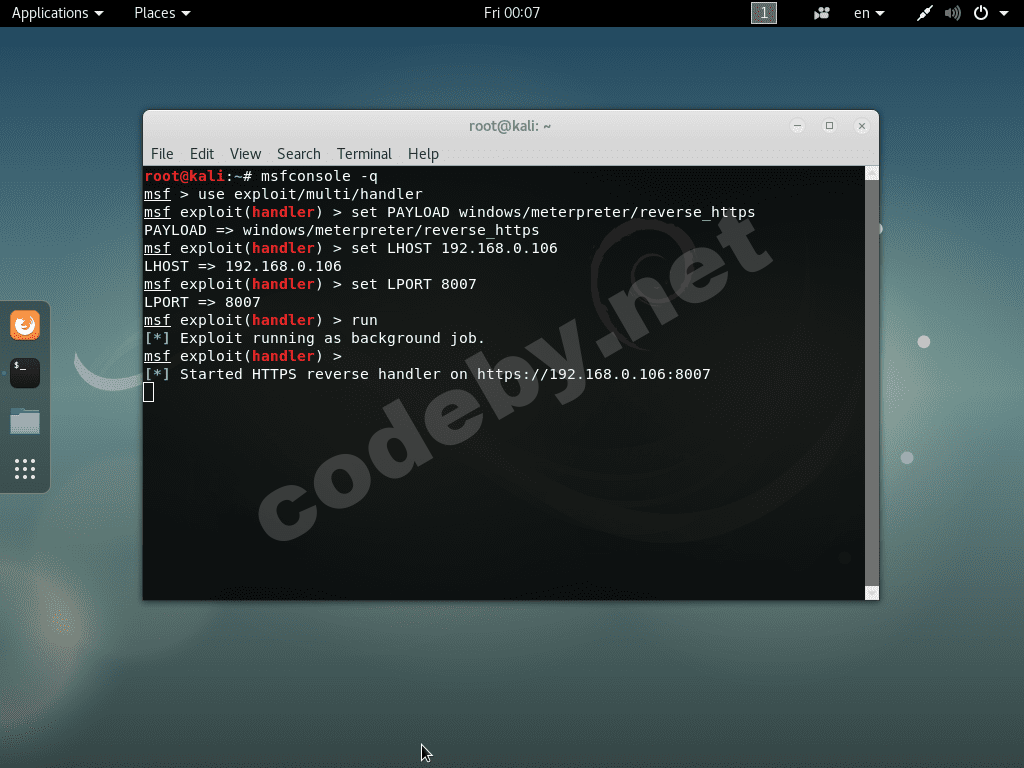This screenshot has width=1024, height=768.
Task: Click the terminal cursor block
Action: [x=149, y=392]
